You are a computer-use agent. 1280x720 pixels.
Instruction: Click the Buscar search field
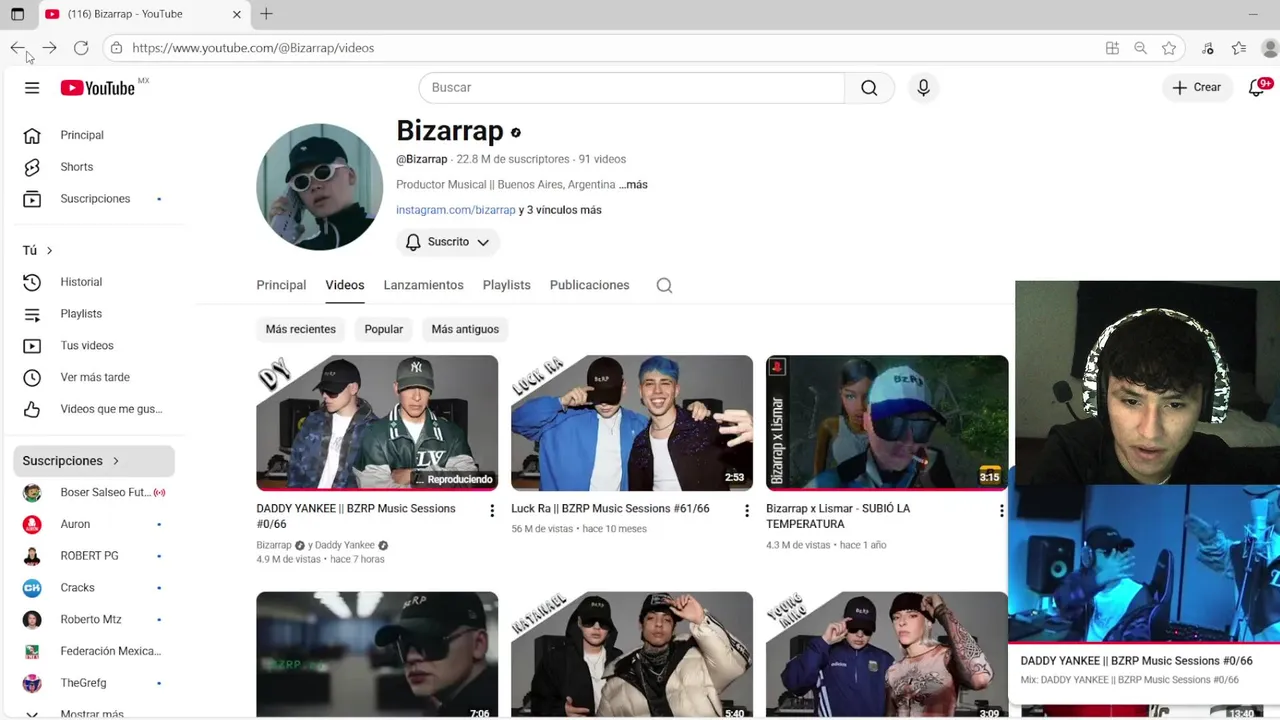pyautogui.click(x=632, y=88)
